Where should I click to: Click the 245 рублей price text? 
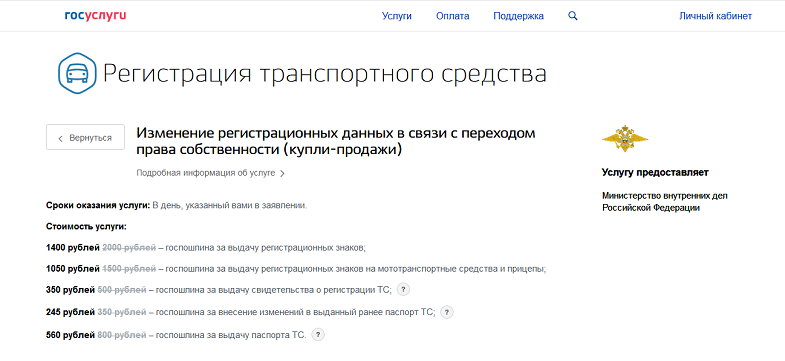[x=70, y=312]
